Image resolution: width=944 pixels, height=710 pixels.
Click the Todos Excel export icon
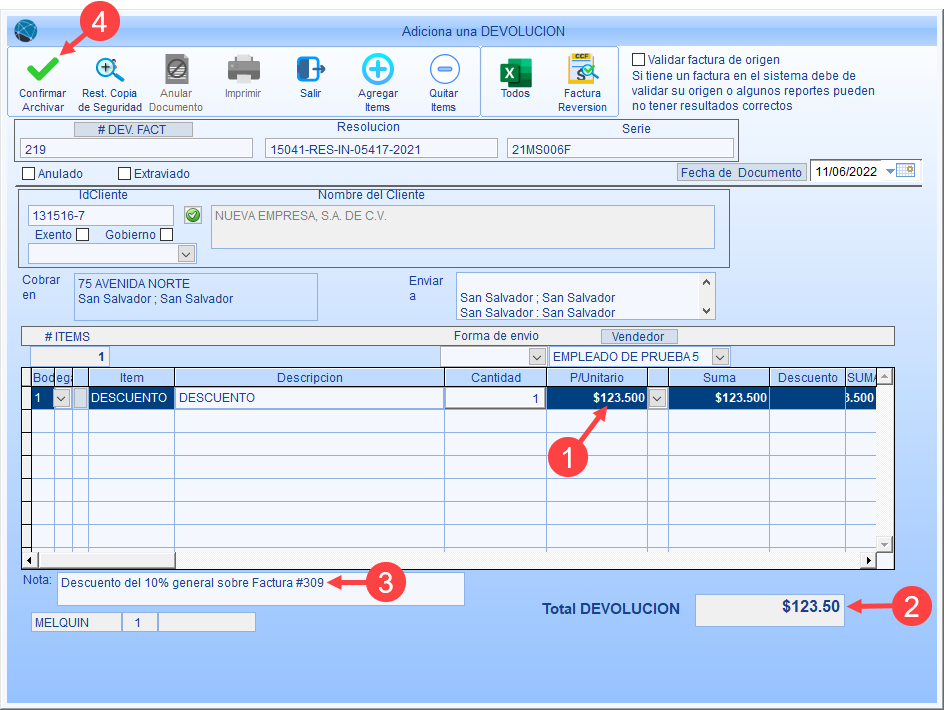[515, 72]
